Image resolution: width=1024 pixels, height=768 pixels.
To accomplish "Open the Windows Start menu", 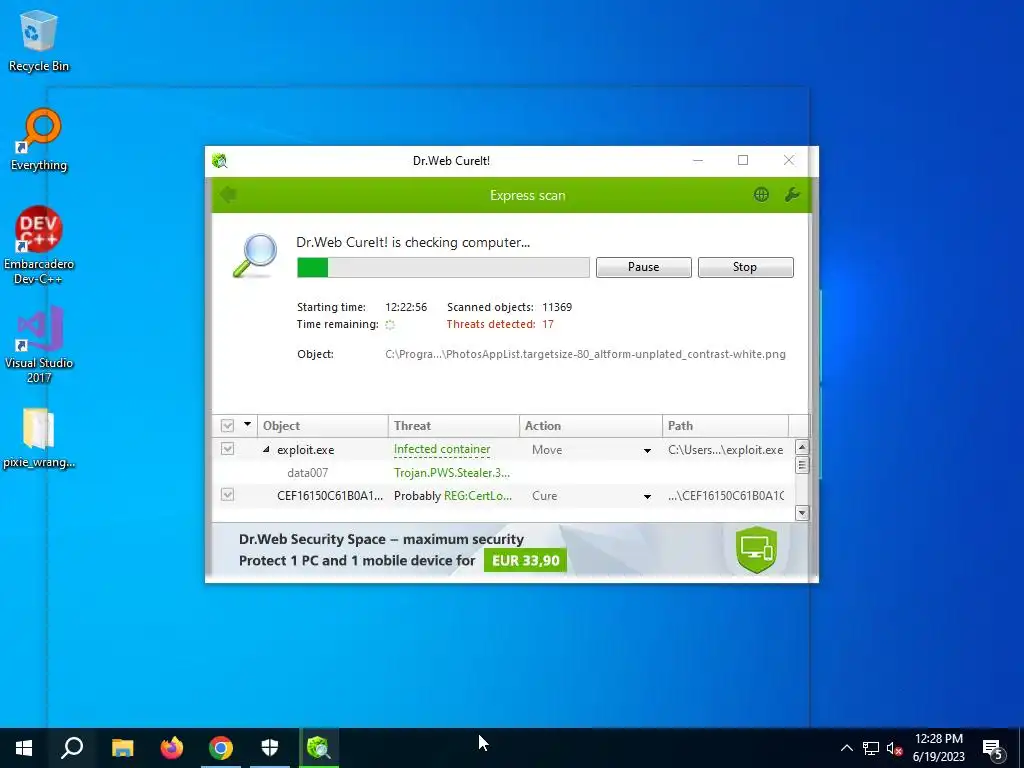I will point(24,748).
